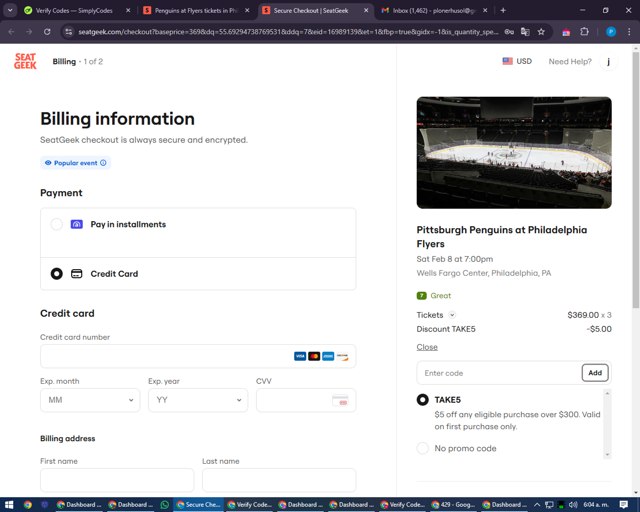Click the CVV card helper icon

pyautogui.click(x=340, y=400)
